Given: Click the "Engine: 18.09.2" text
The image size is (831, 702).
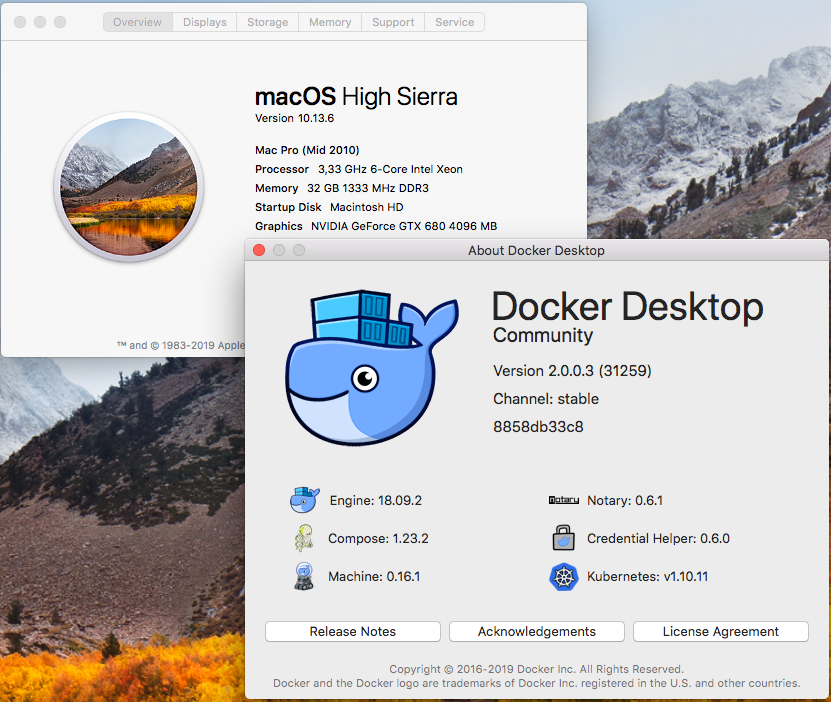Looking at the screenshot, I should pos(376,501).
